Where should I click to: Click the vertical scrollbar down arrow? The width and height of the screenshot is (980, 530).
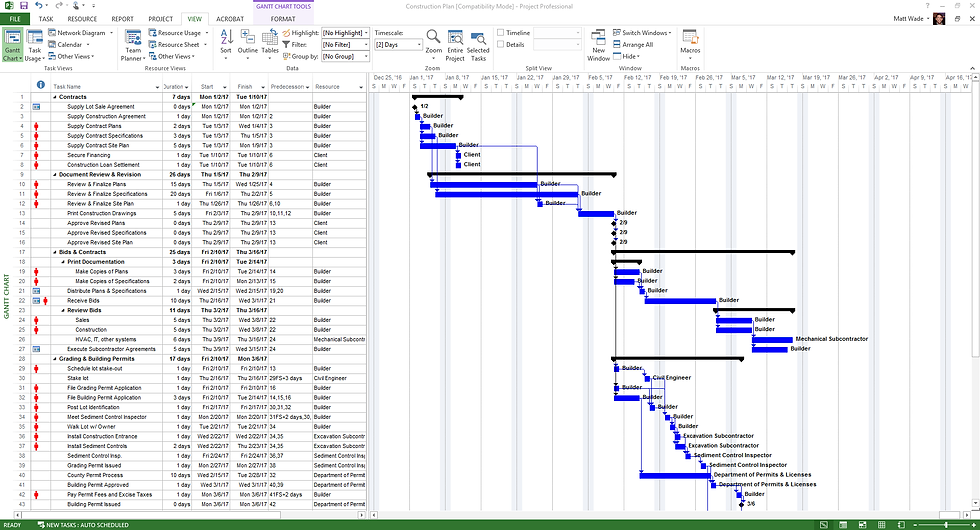click(x=975, y=503)
